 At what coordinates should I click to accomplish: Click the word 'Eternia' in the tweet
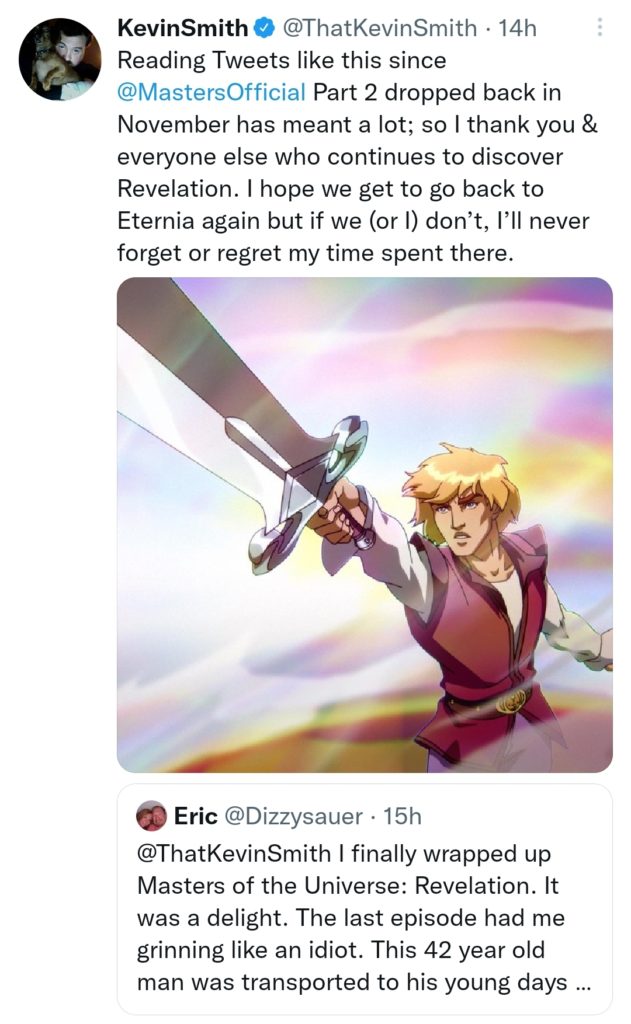pyautogui.click(x=160, y=222)
